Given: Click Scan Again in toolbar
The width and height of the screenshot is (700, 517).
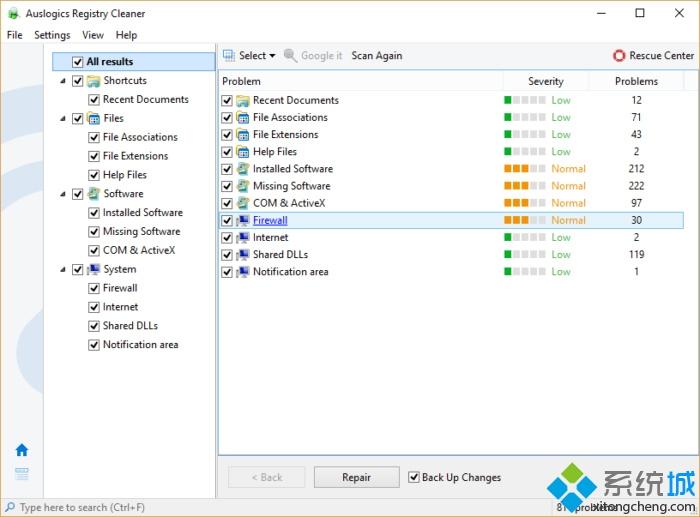Looking at the screenshot, I should [377, 56].
